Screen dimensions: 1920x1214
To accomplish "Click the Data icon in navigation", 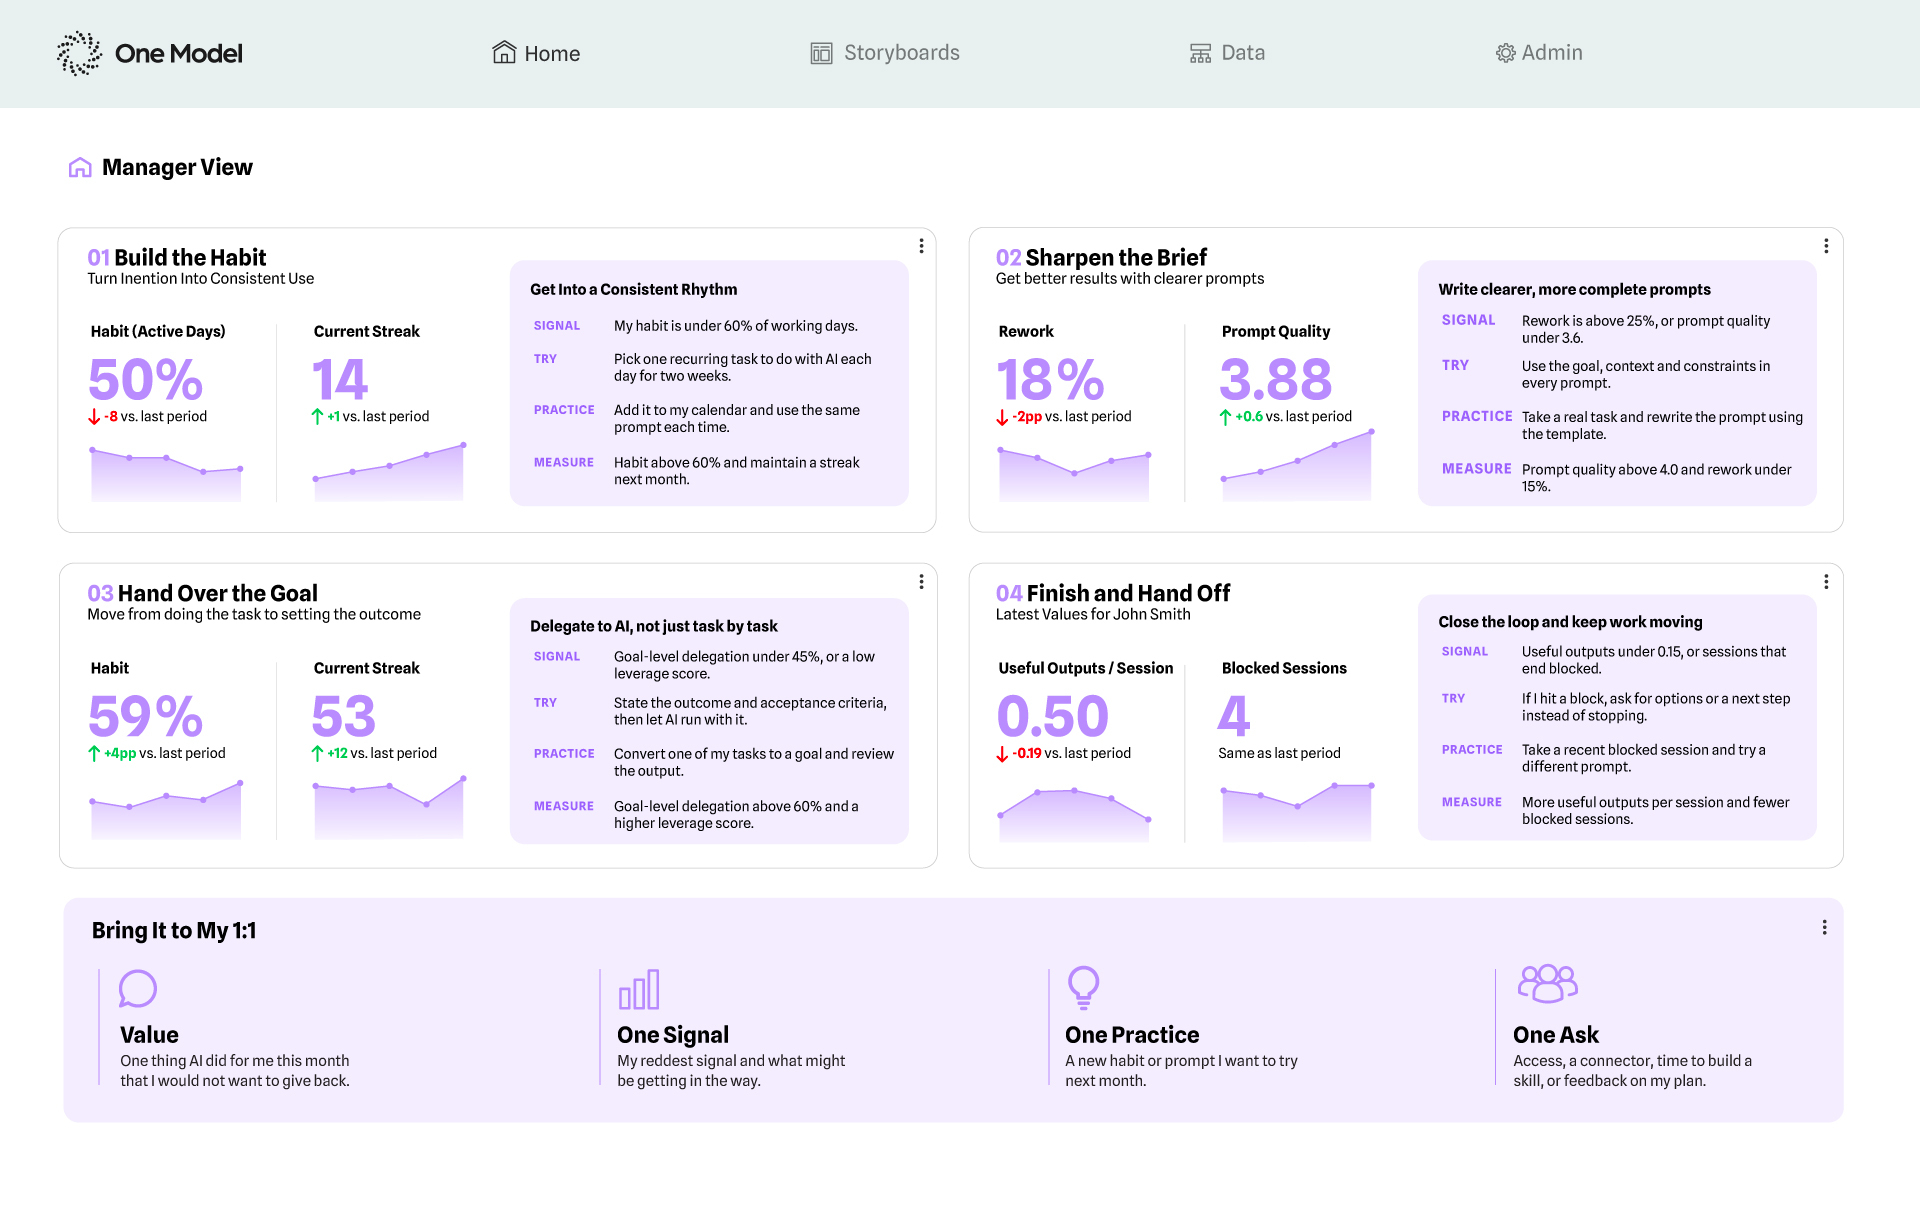I will point(1200,53).
